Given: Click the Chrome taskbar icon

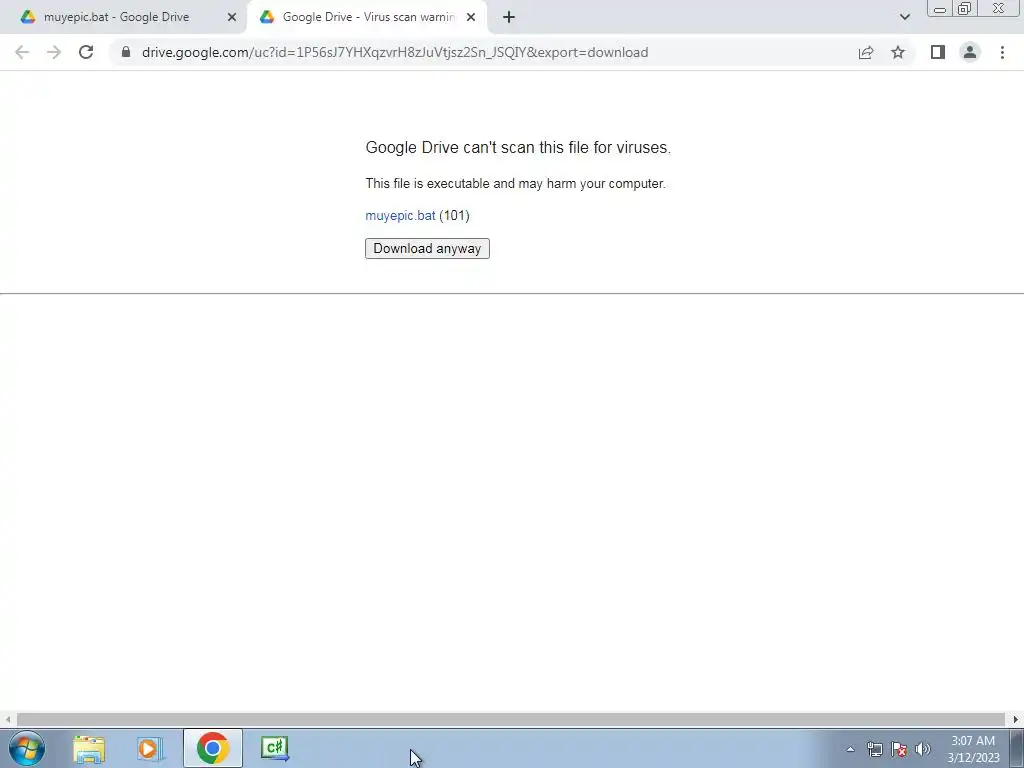Looking at the screenshot, I should tap(212, 748).
